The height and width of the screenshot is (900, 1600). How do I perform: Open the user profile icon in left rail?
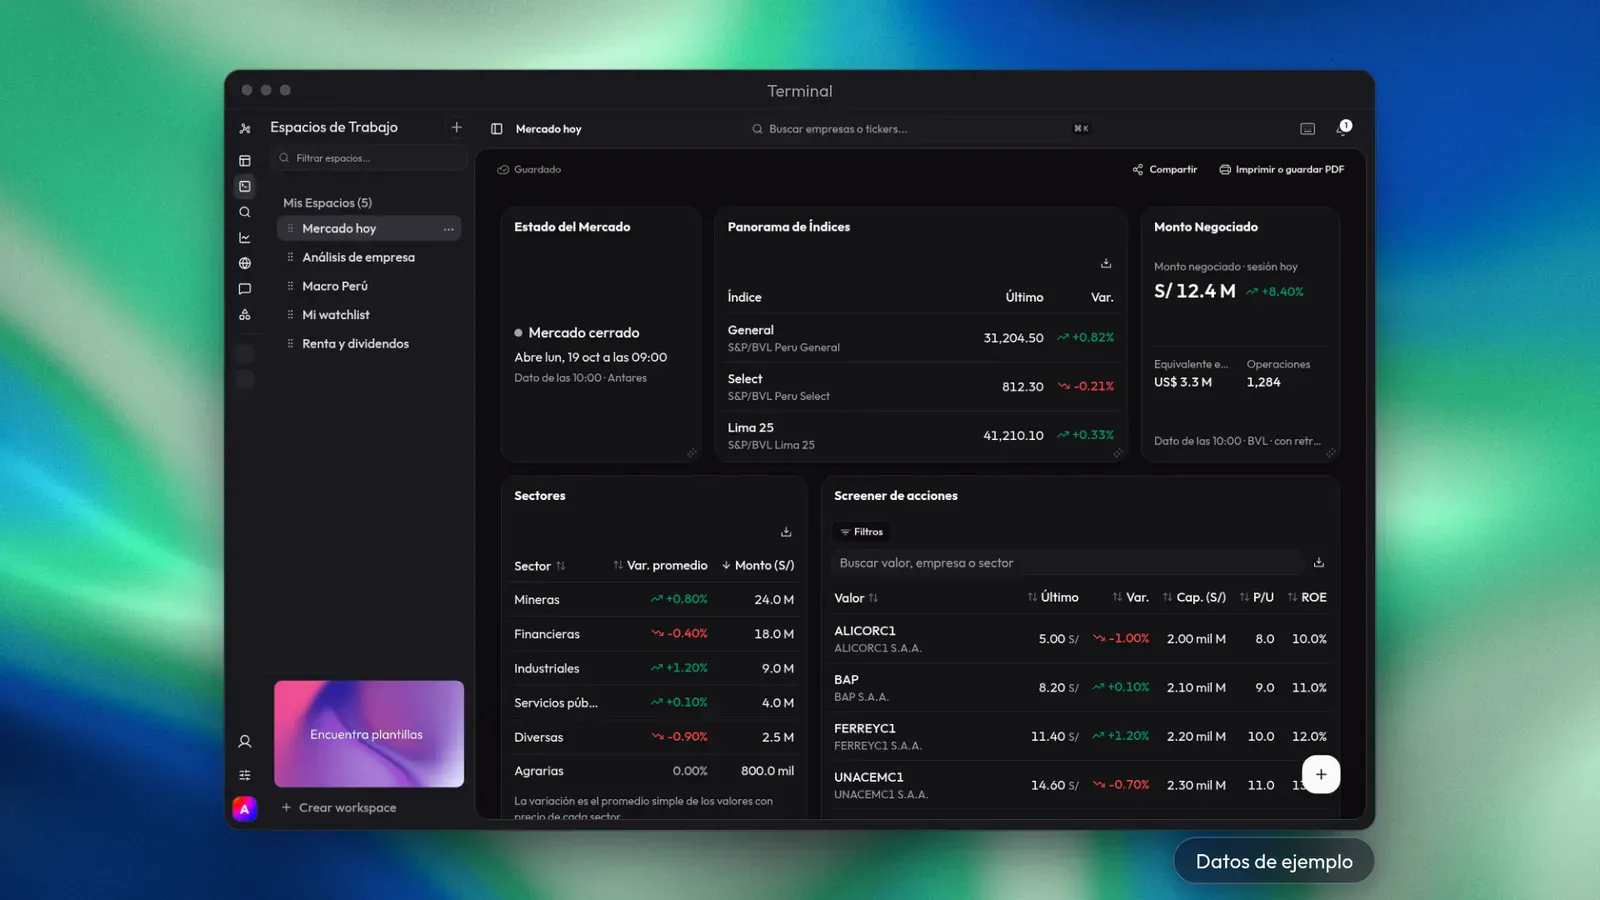(245, 742)
